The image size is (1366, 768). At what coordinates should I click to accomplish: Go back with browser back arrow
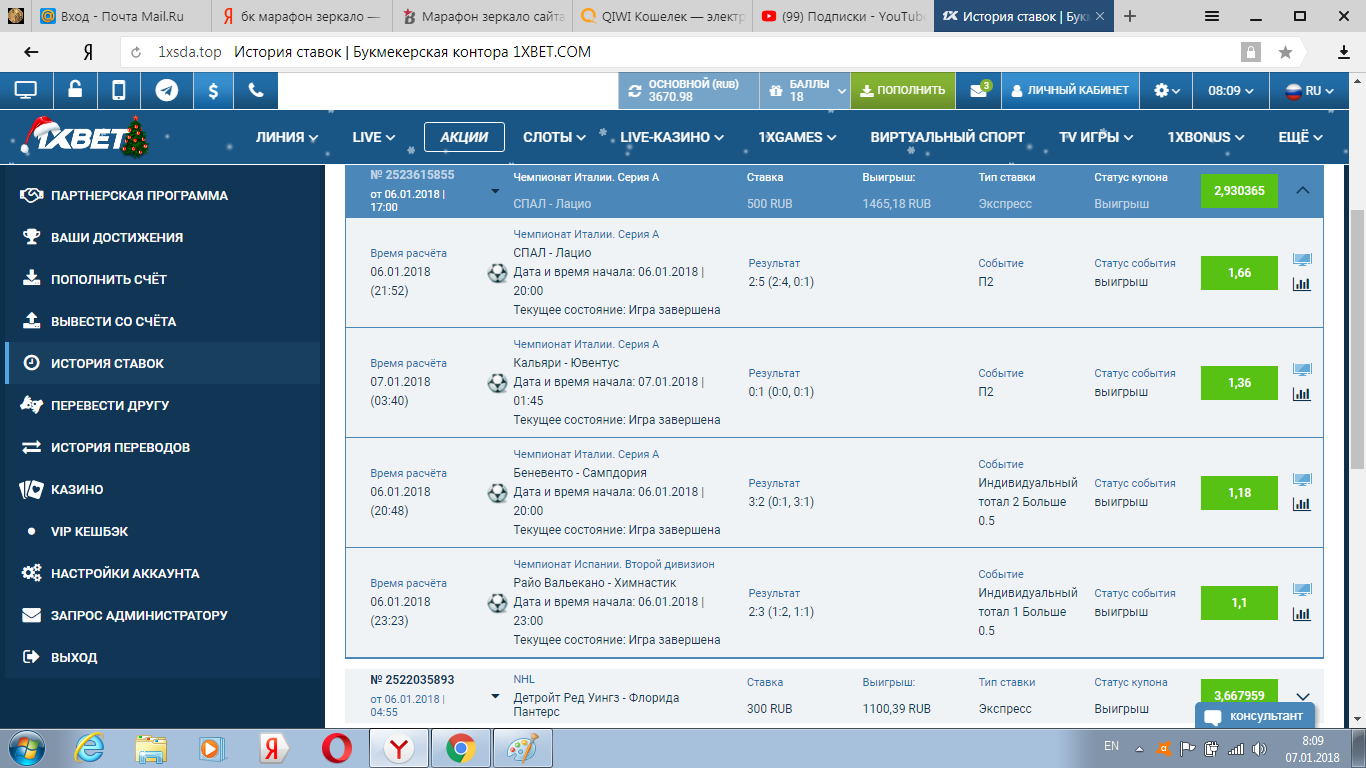click(31, 52)
